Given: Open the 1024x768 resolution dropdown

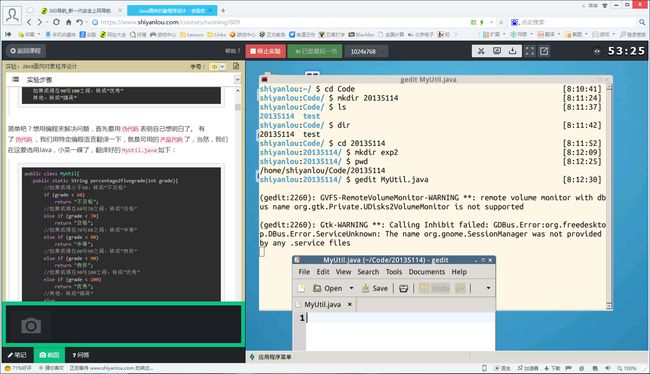Looking at the screenshot, I should click(x=366, y=51).
